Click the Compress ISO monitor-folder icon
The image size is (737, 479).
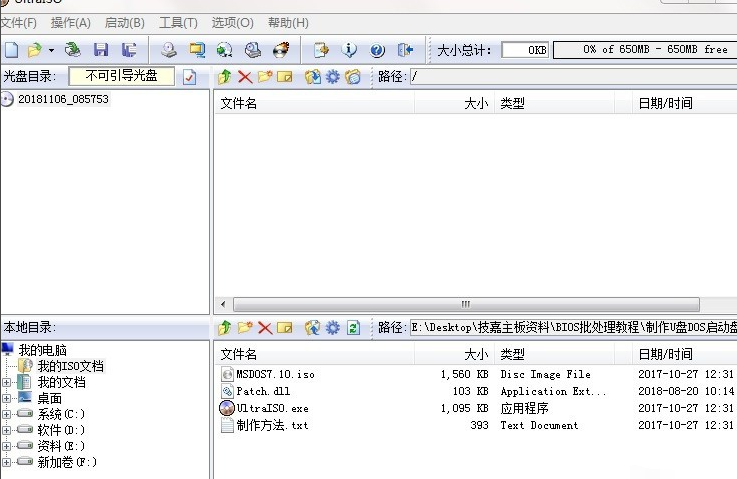(197, 50)
